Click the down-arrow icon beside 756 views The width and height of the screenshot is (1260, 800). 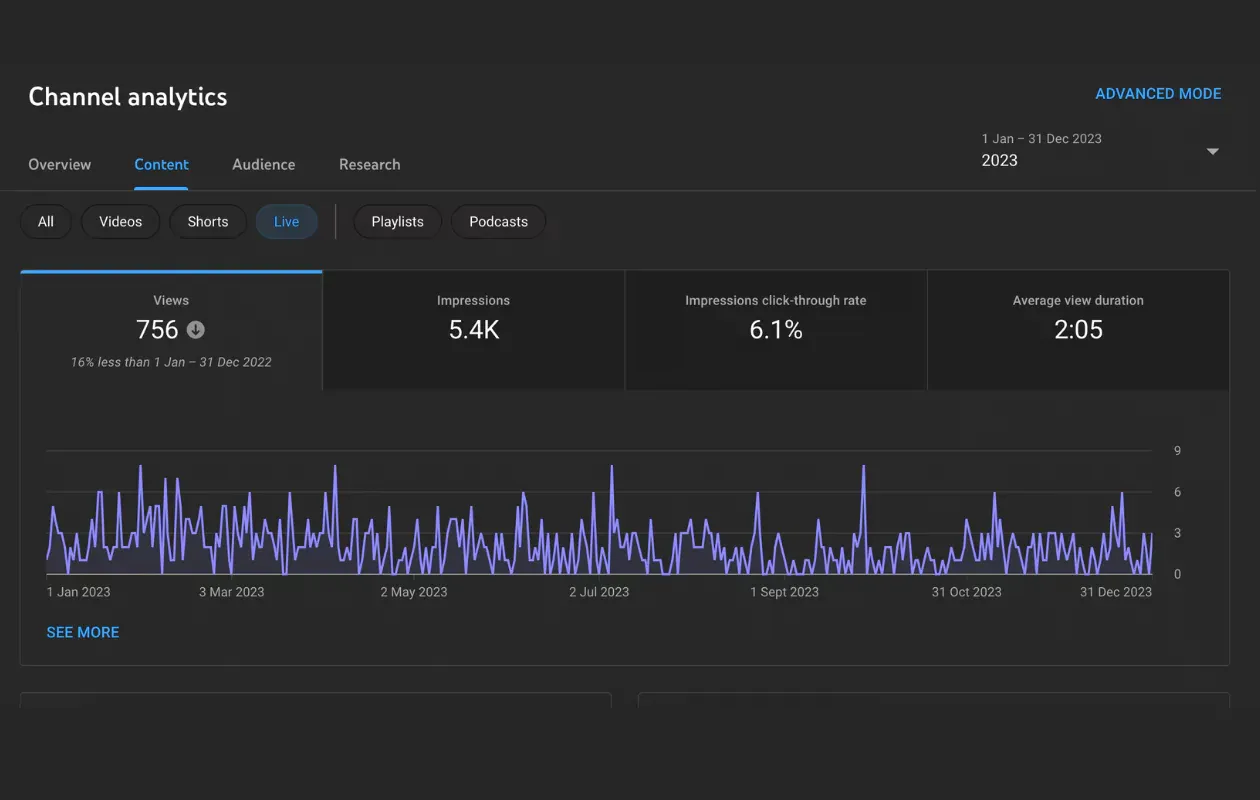coord(196,330)
